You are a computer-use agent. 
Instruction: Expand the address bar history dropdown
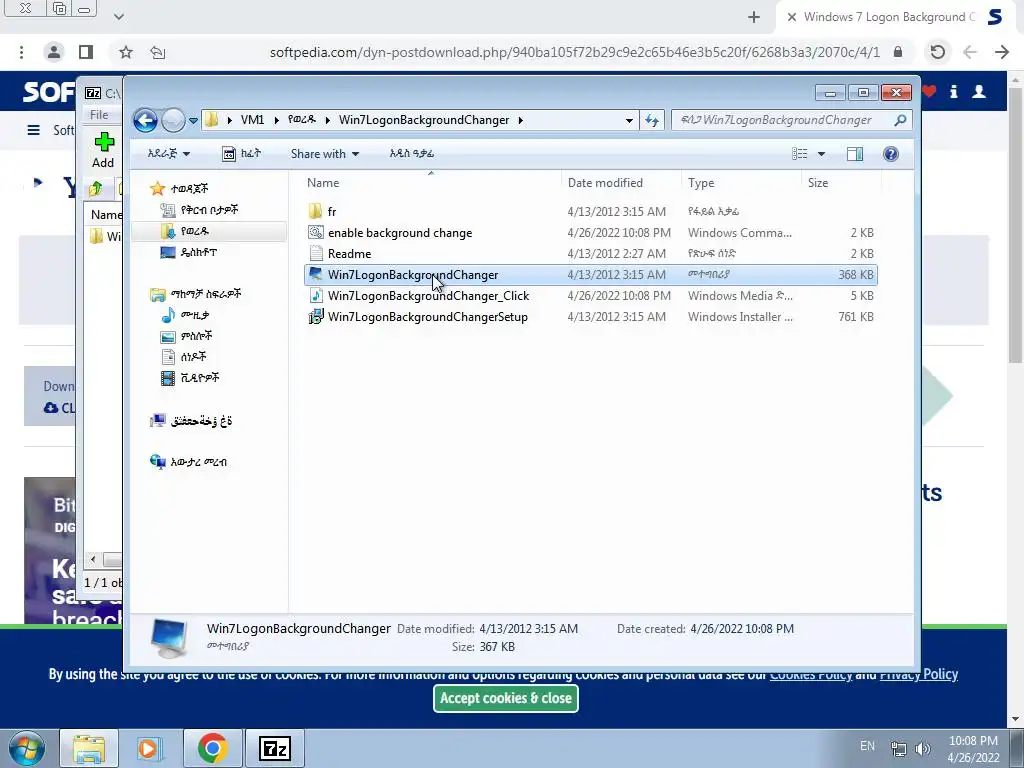[629, 121]
